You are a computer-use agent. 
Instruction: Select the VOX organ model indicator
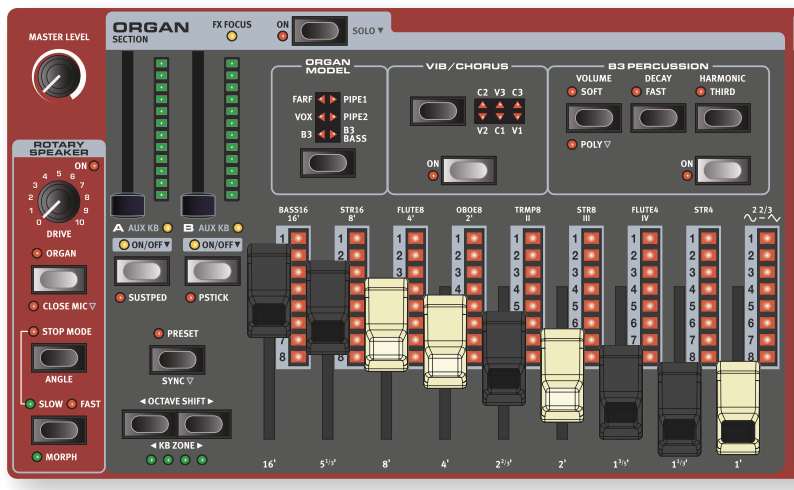coord(322,117)
